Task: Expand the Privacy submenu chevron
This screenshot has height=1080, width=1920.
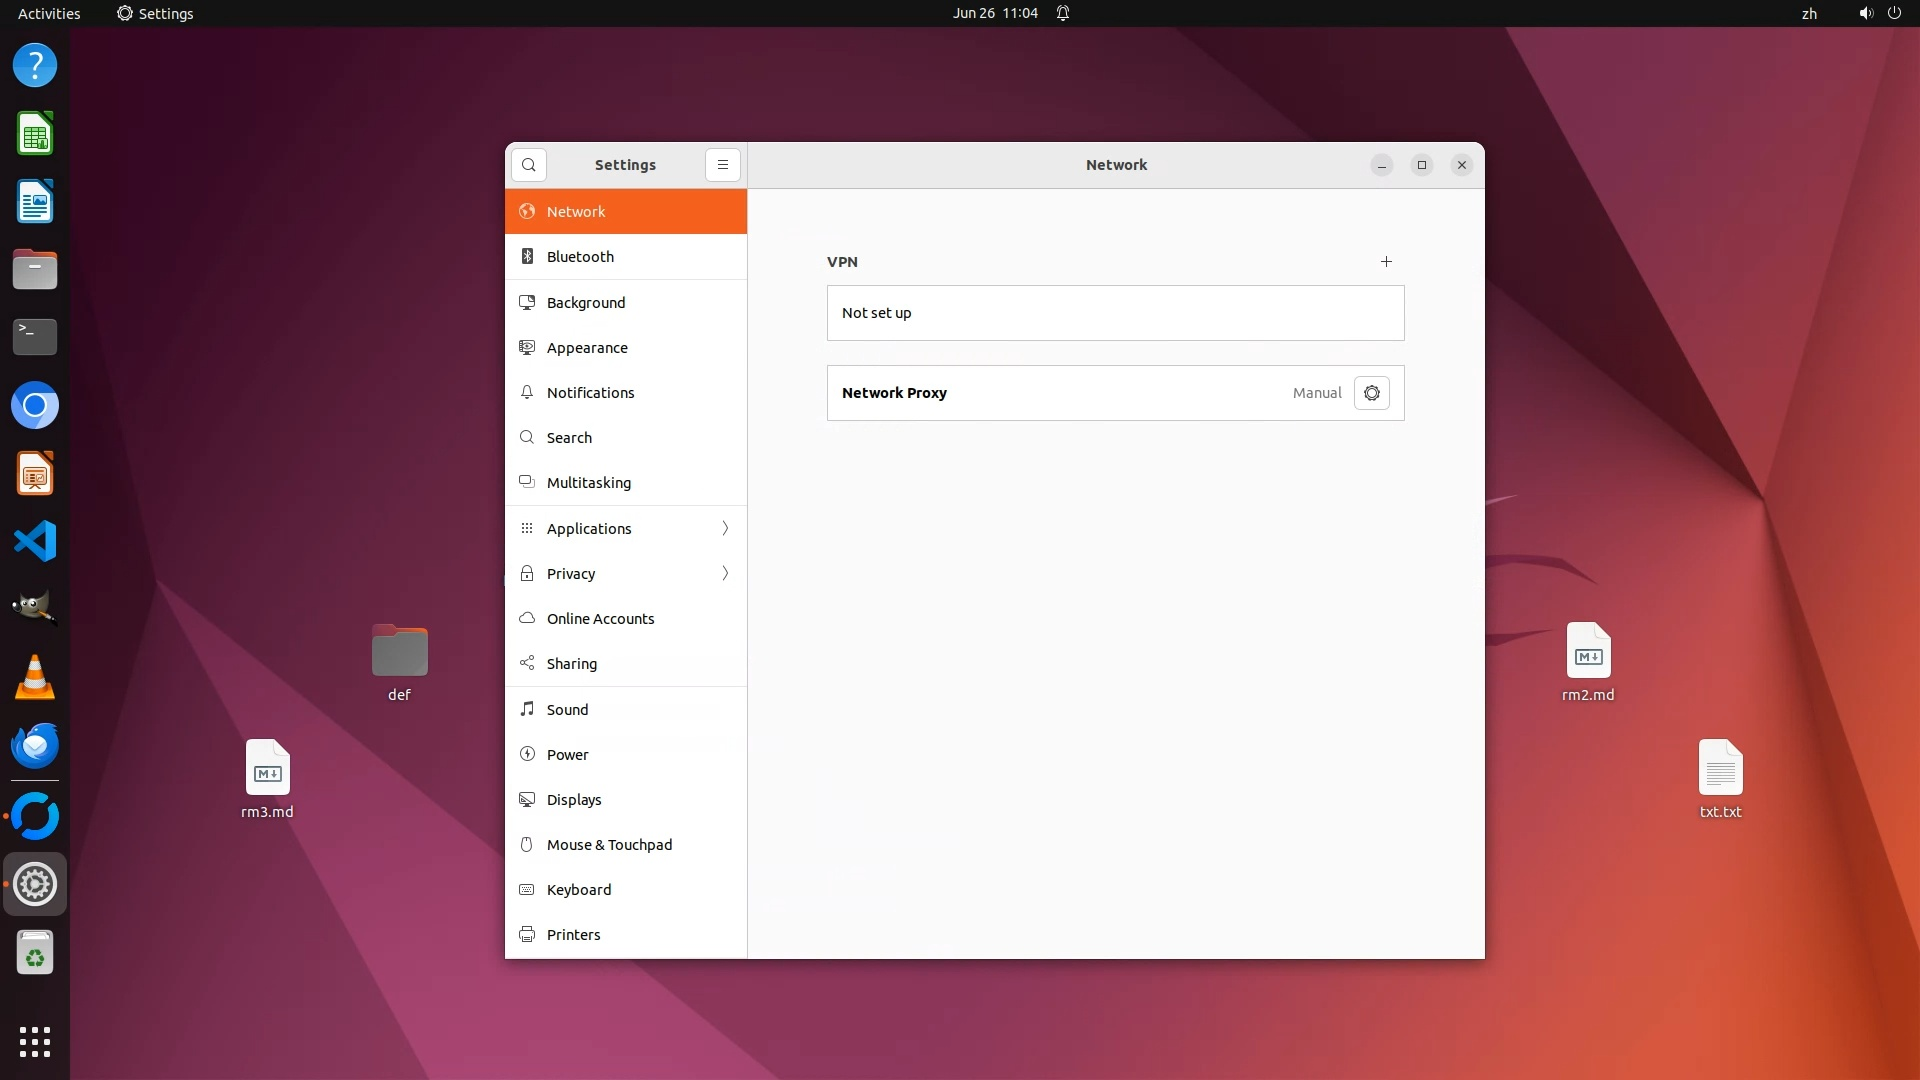Action: pos(725,573)
